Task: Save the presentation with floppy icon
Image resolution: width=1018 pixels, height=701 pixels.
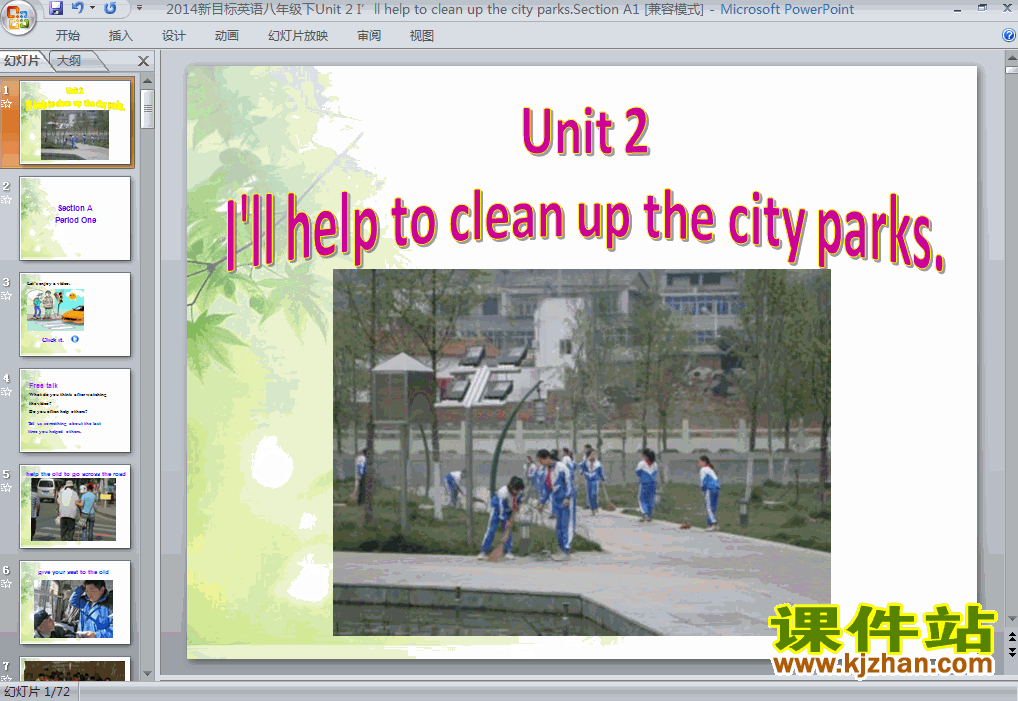Action: pyautogui.click(x=56, y=8)
